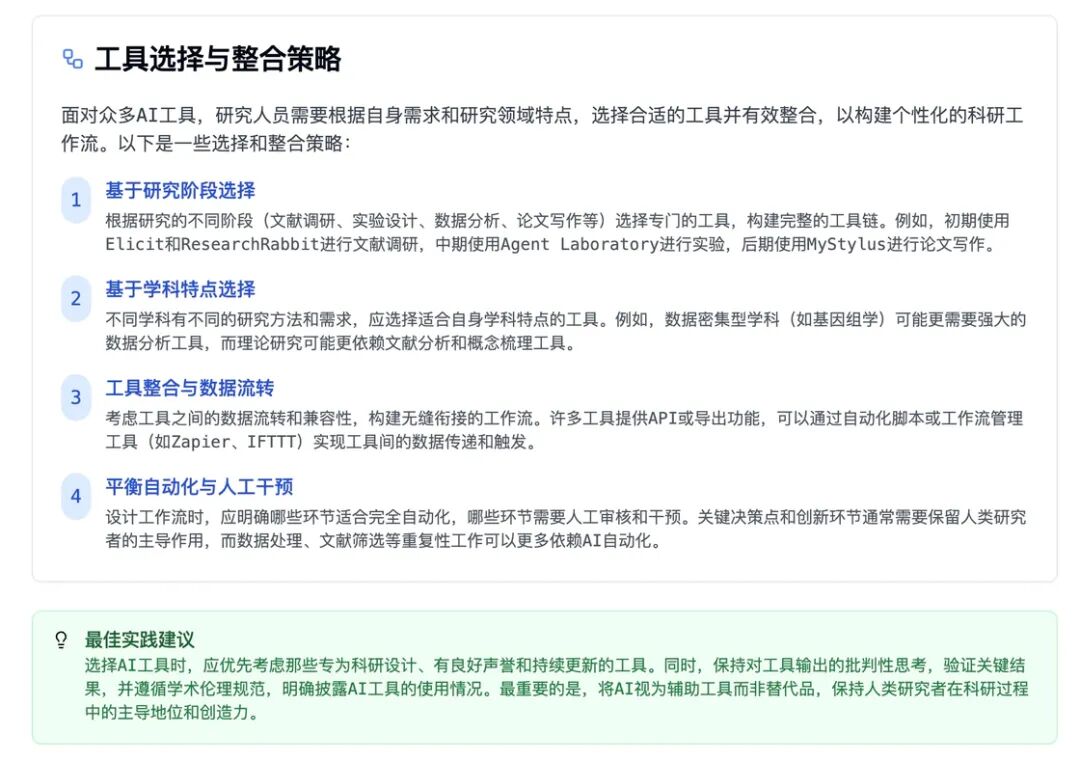Click the paragraph starting 设计工作流时
This screenshot has height=761, width=1080.
tap(565, 529)
